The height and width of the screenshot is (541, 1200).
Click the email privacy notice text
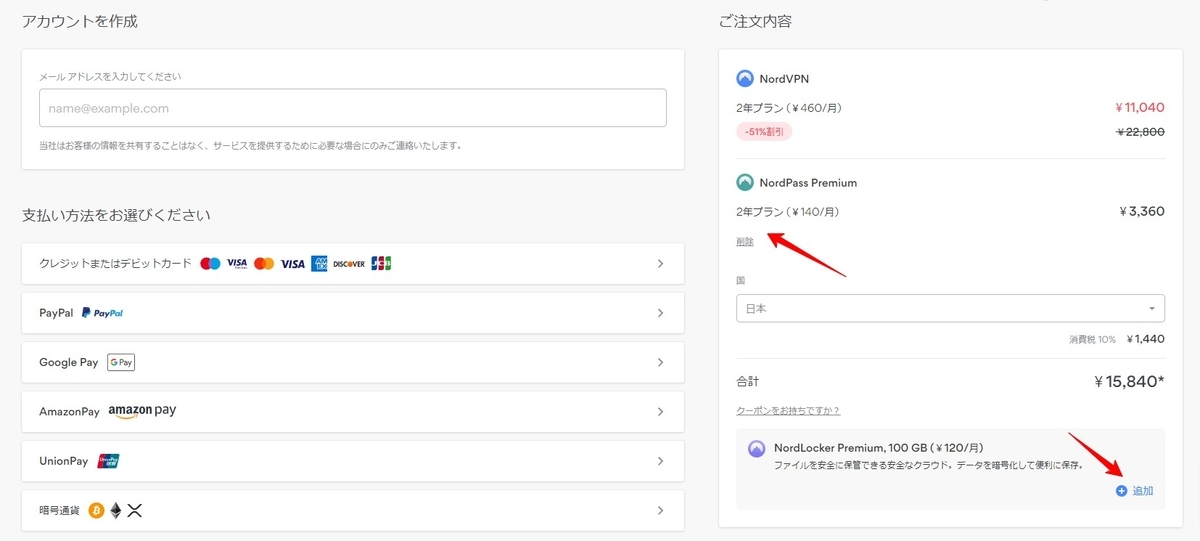[251, 145]
